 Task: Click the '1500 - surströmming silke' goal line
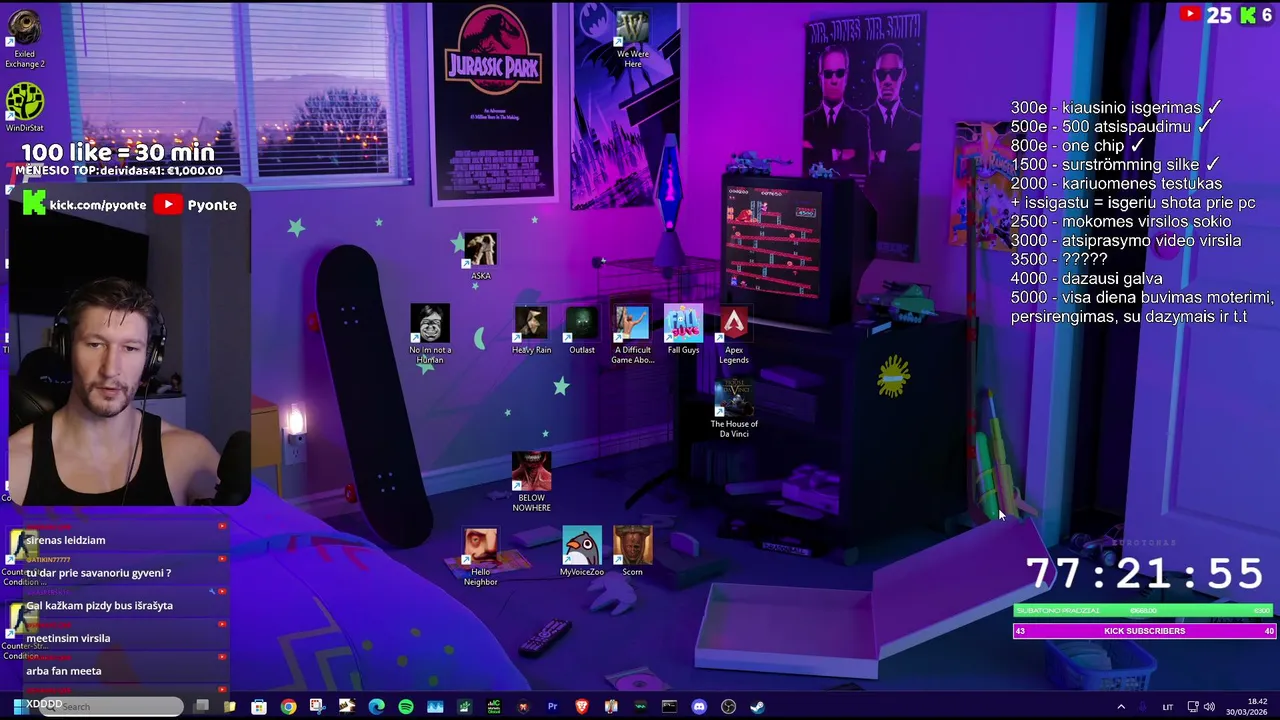[1115, 164]
